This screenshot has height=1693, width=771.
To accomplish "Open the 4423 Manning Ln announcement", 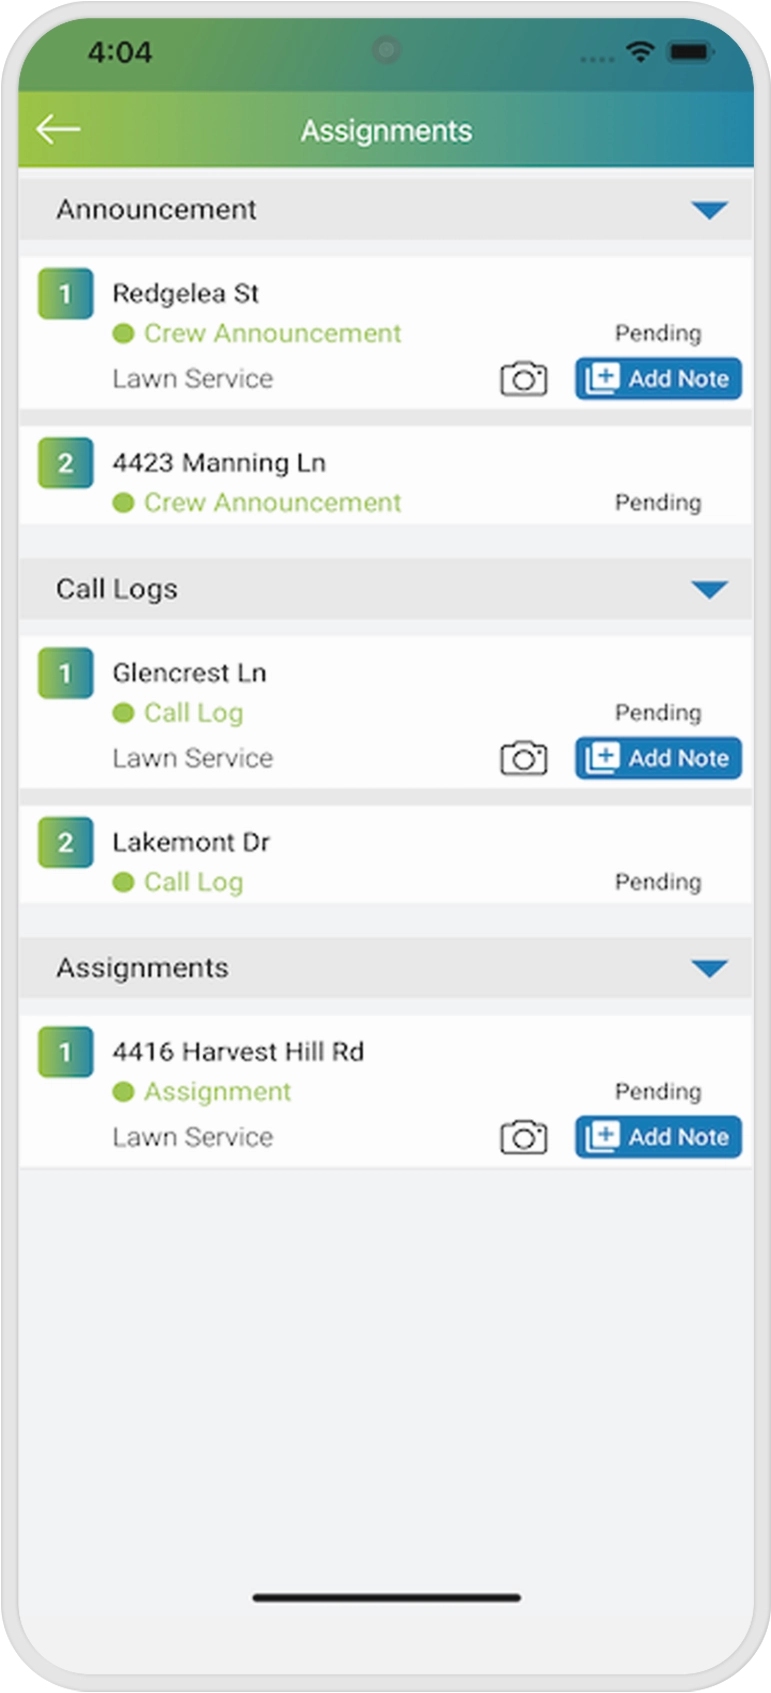I will point(219,463).
